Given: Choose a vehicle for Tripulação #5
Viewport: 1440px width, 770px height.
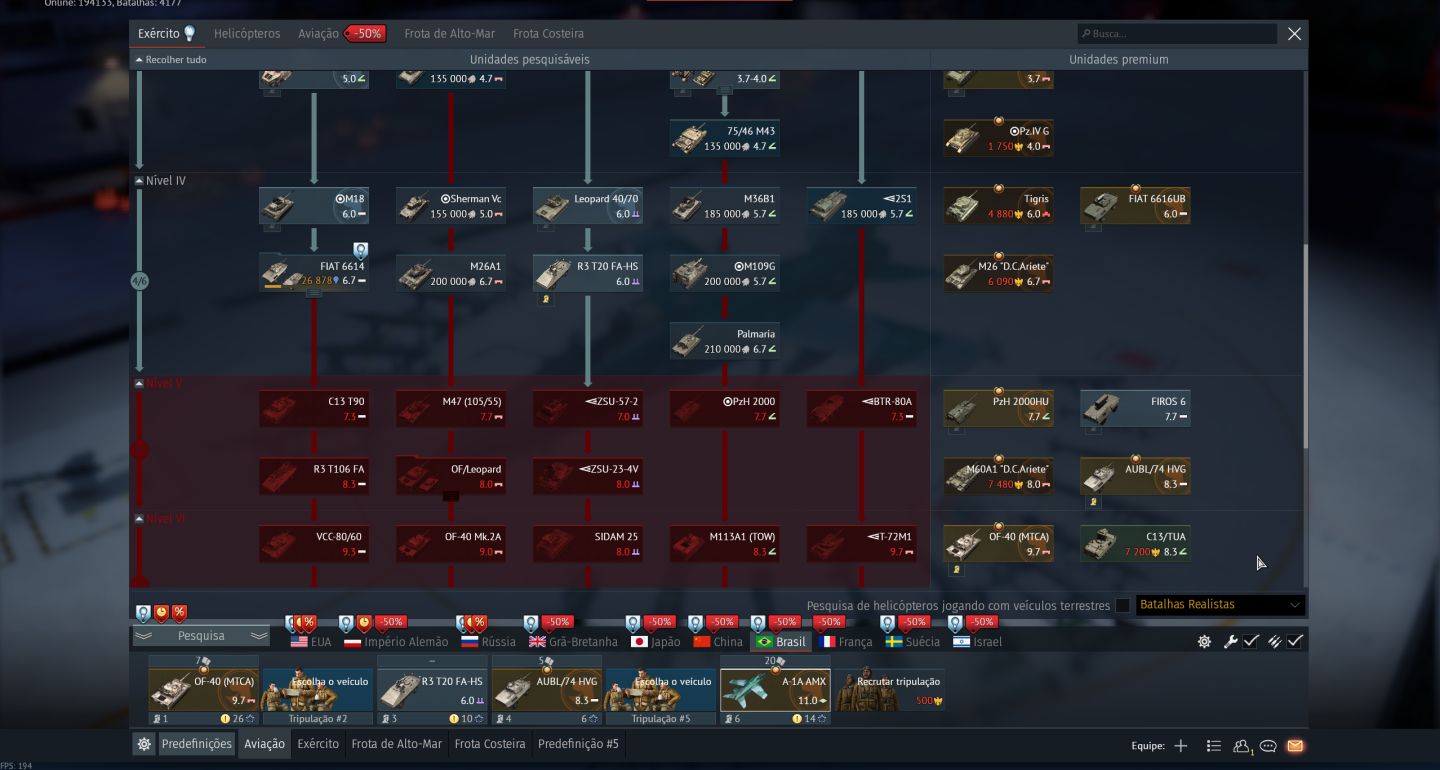Looking at the screenshot, I should click(660, 690).
